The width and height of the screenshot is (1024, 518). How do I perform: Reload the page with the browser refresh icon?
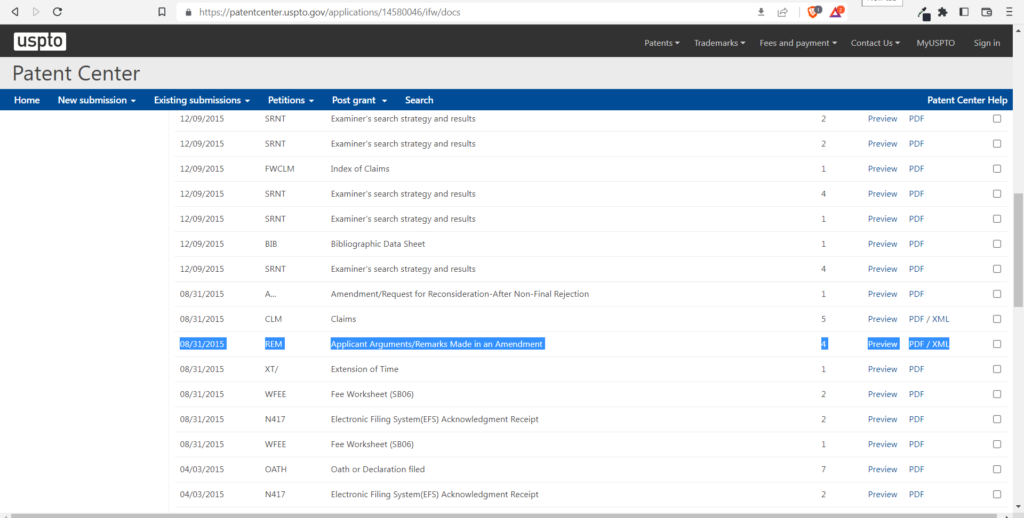57,12
